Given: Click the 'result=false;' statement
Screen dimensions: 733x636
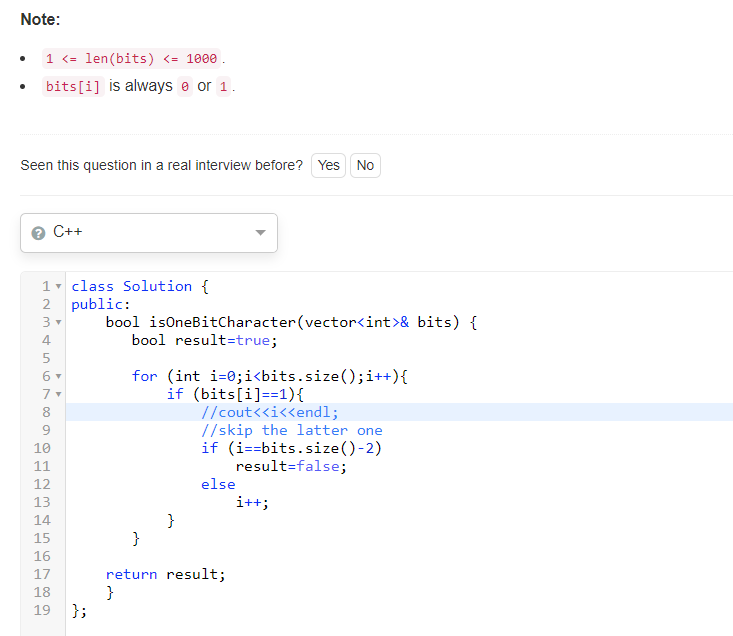Looking at the screenshot, I should [x=291, y=466].
